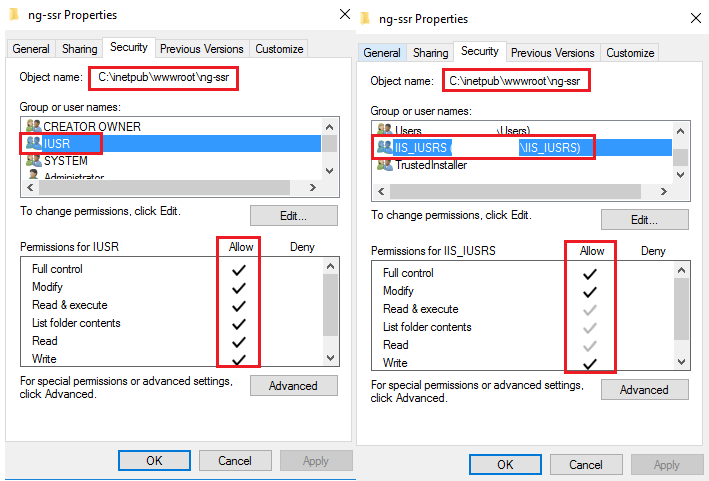Click the Modify Allow checkmark for IIS_IUSRS
Image resolution: width=709 pixels, height=481 pixels.
pos(590,292)
